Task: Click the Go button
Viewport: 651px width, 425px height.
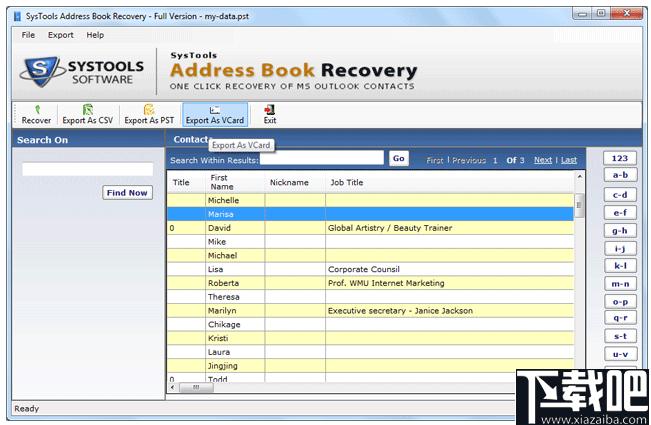Action: 399,158
